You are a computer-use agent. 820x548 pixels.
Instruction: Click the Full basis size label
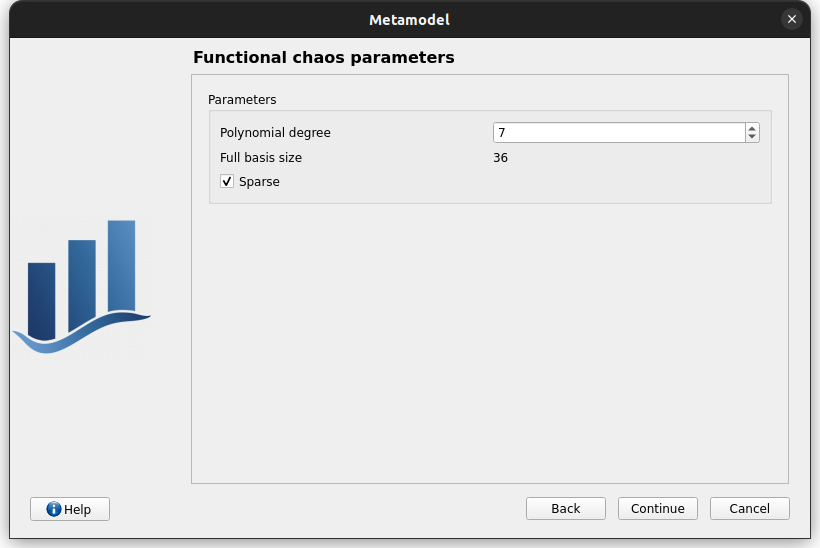(261, 158)
